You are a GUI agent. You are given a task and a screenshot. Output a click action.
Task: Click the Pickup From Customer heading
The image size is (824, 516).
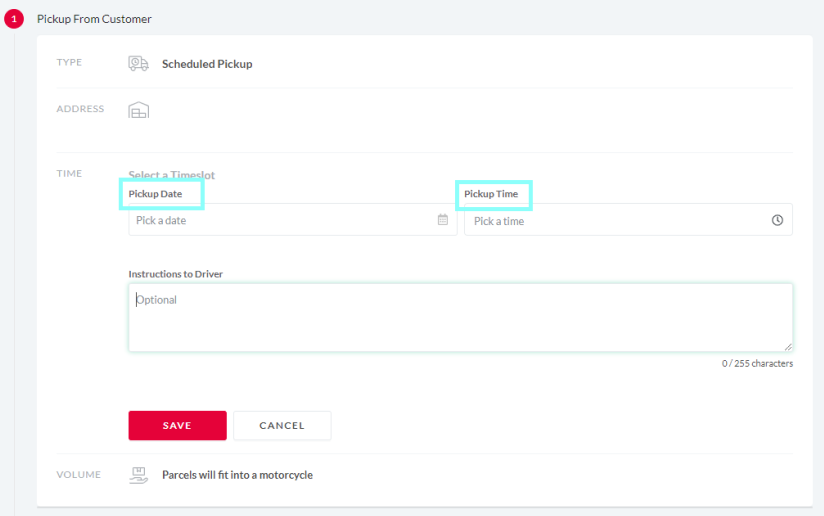point(94,19)
